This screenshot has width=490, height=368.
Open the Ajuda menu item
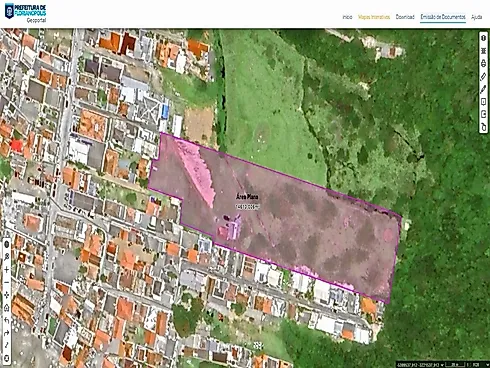pyautogui.click(x=477, y=17)
